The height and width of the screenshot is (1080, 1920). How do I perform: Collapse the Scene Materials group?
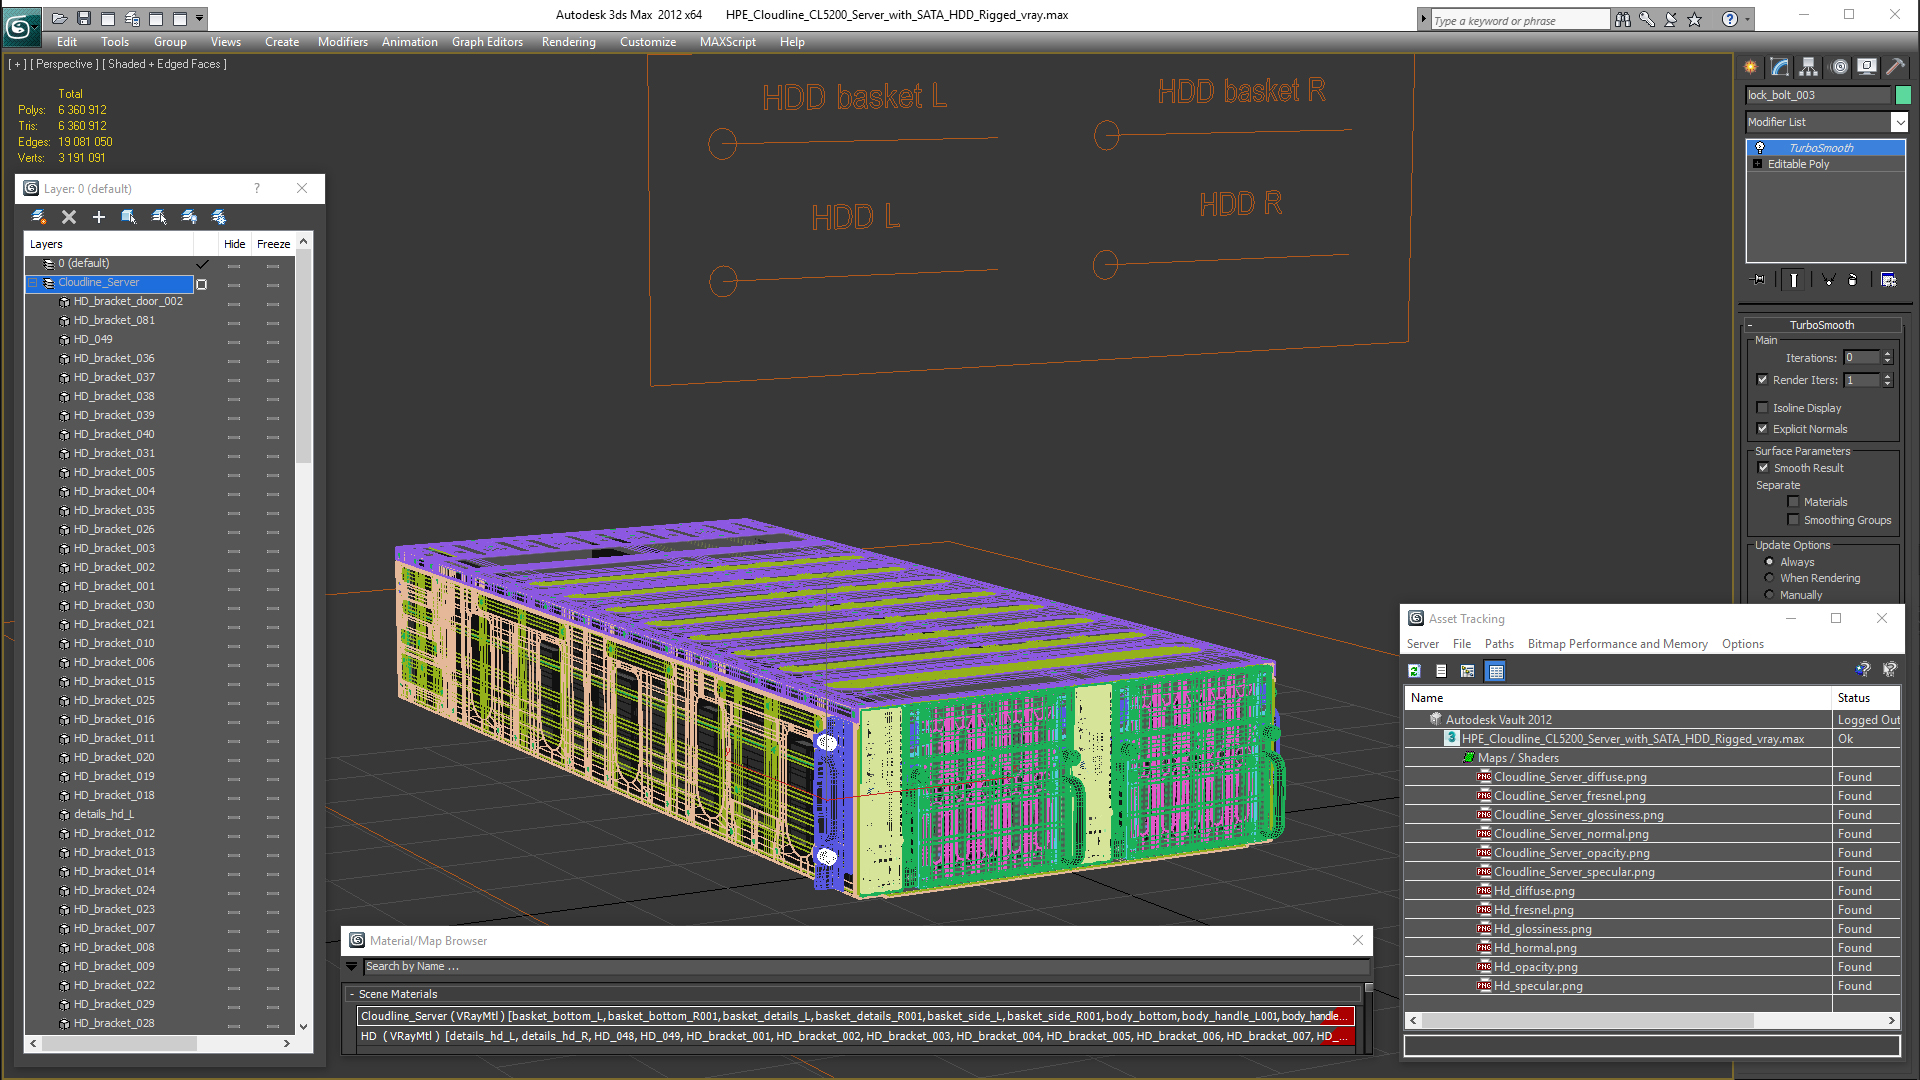352,994
